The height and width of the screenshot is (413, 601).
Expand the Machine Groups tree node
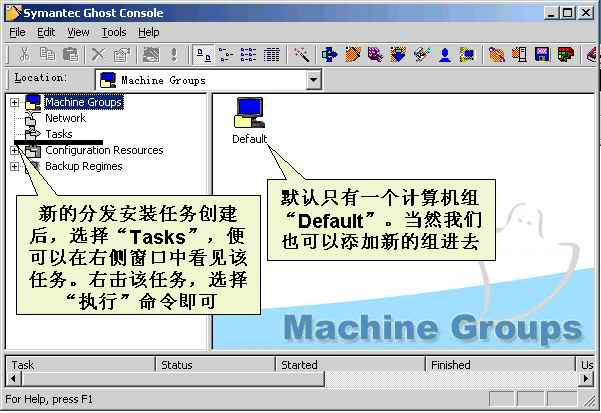click(14, 103)
